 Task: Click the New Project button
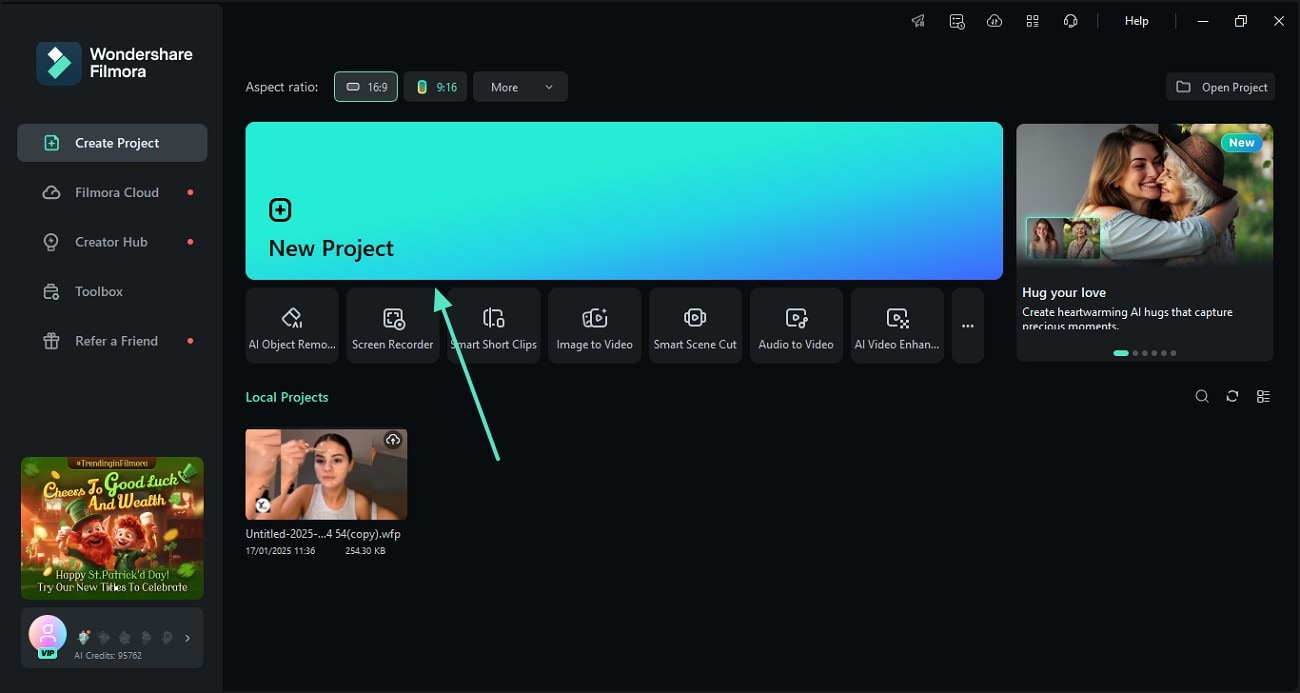tap(624, 201)
